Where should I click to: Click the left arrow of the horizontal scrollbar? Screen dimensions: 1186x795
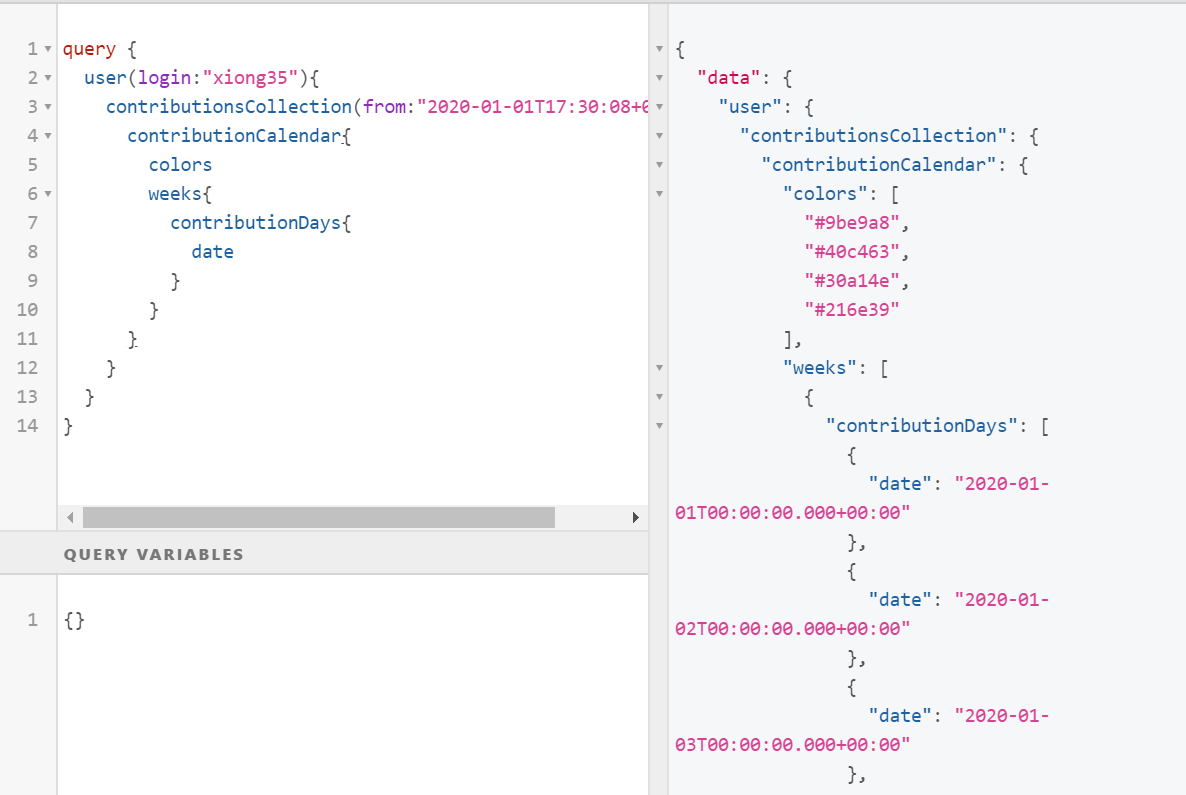tap(69, 517)
